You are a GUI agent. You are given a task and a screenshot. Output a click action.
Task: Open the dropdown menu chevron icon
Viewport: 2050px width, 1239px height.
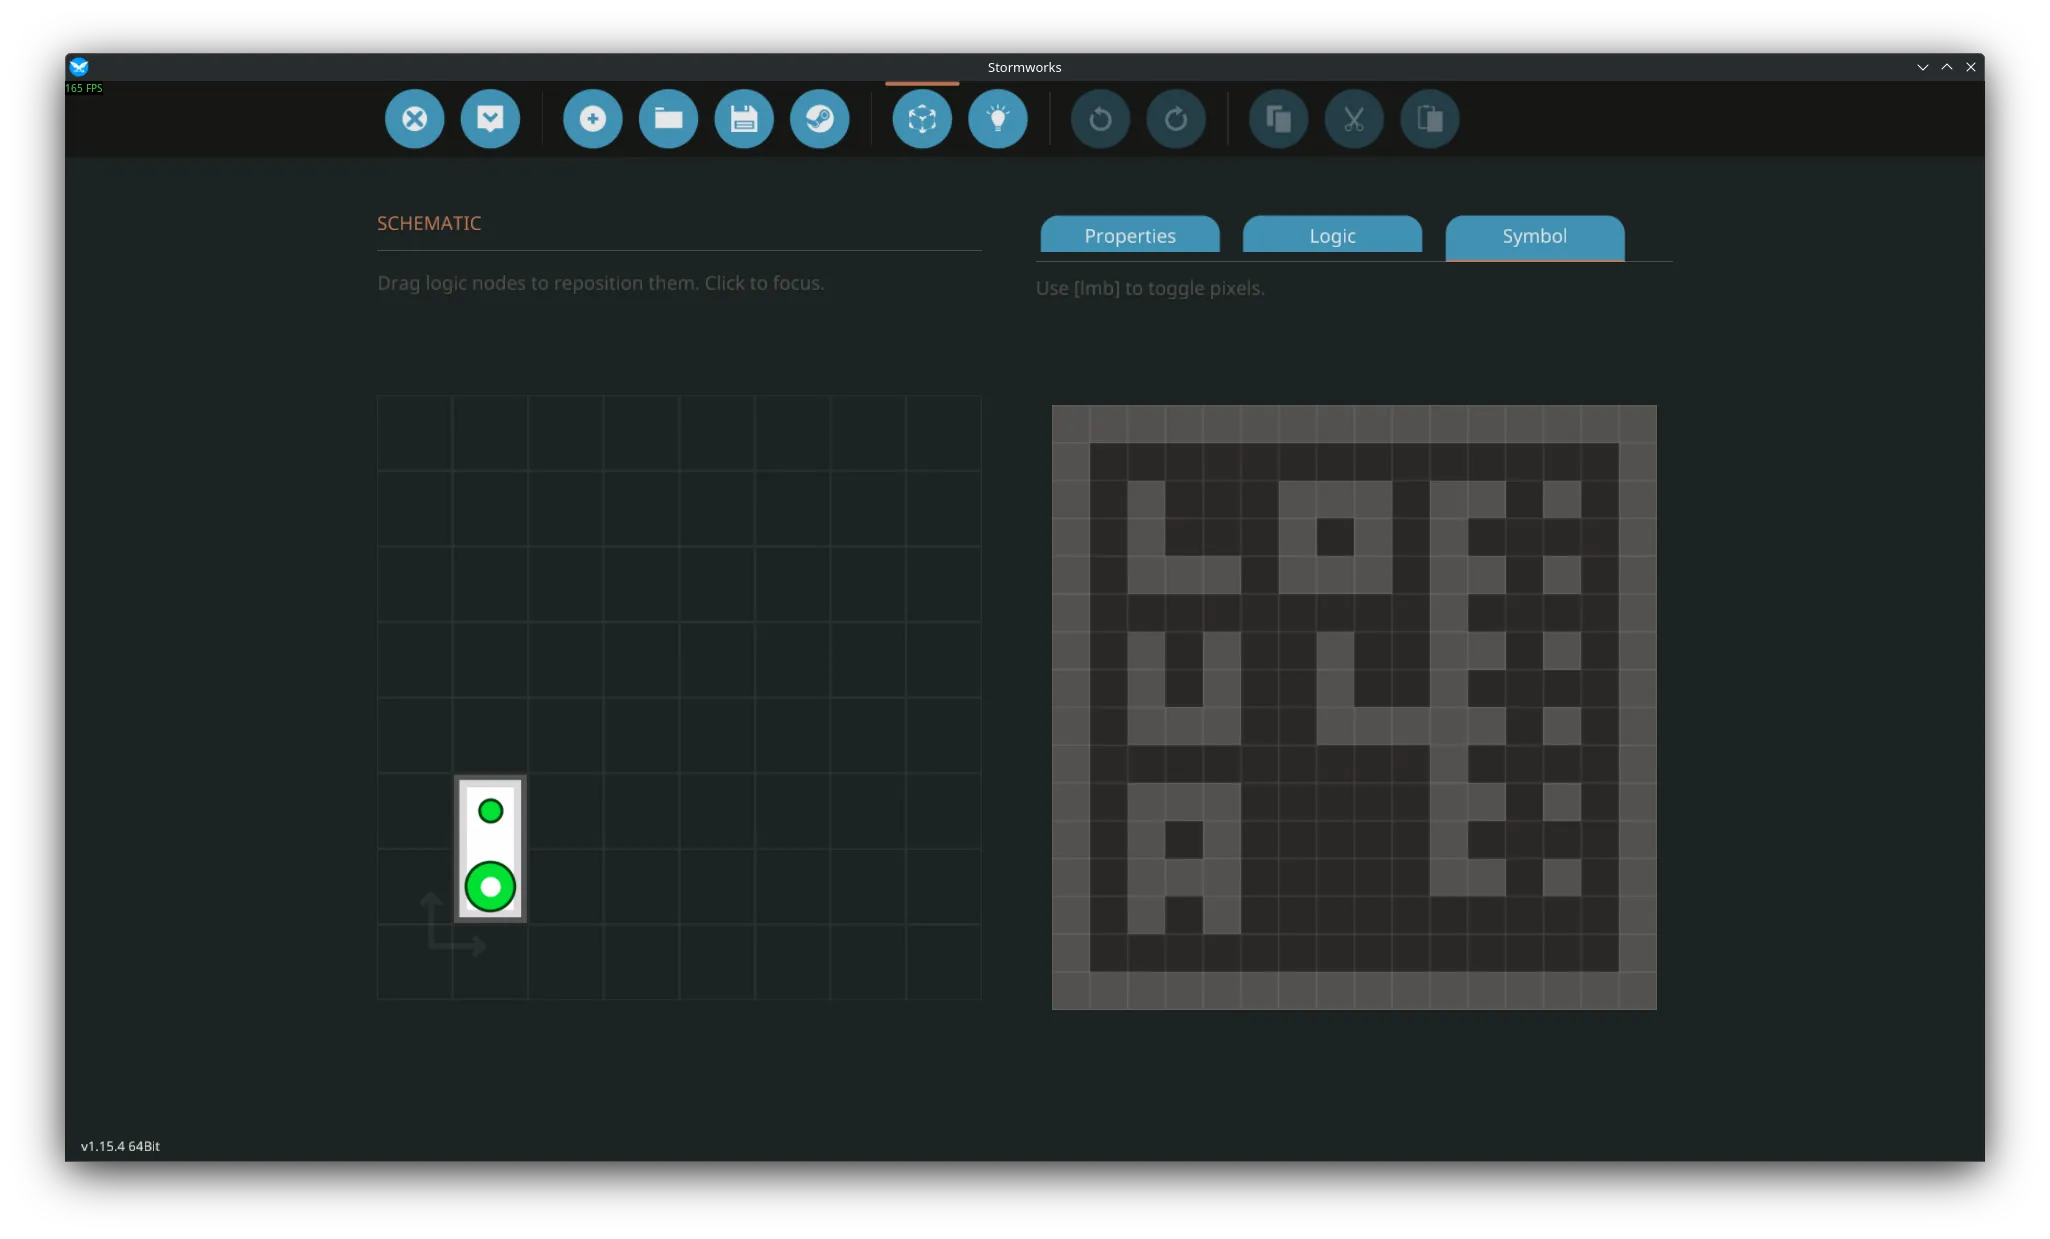click(x=490, y=119)
